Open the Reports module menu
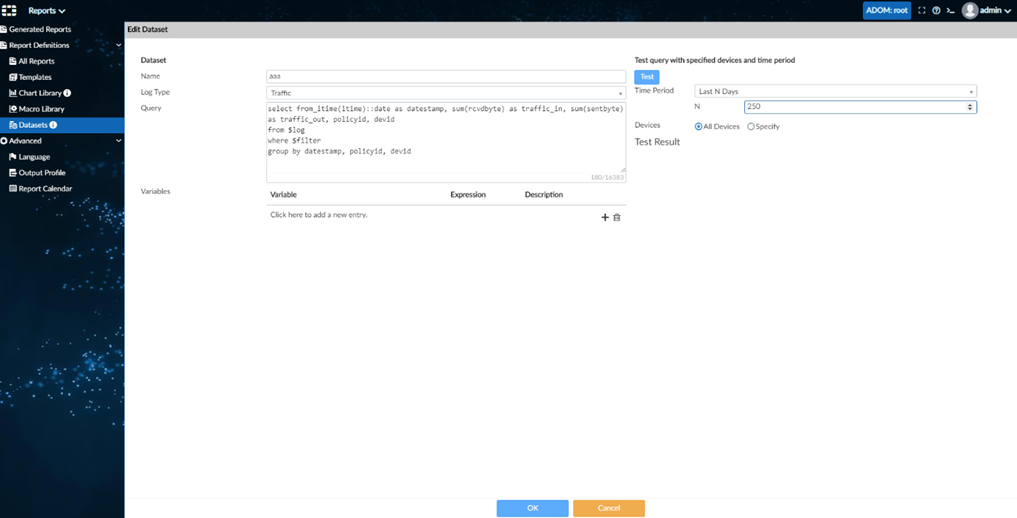This screenshot has height=518, width=1017. 47,11
